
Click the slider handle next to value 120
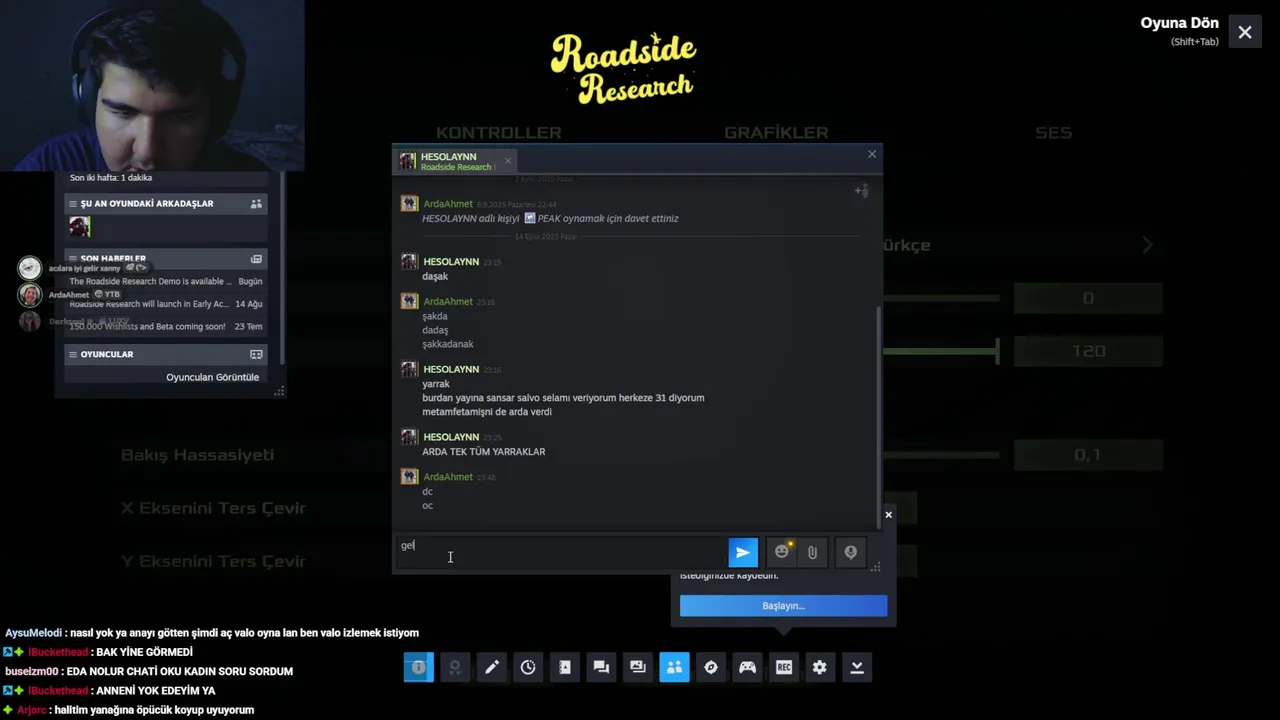point(997,351)
